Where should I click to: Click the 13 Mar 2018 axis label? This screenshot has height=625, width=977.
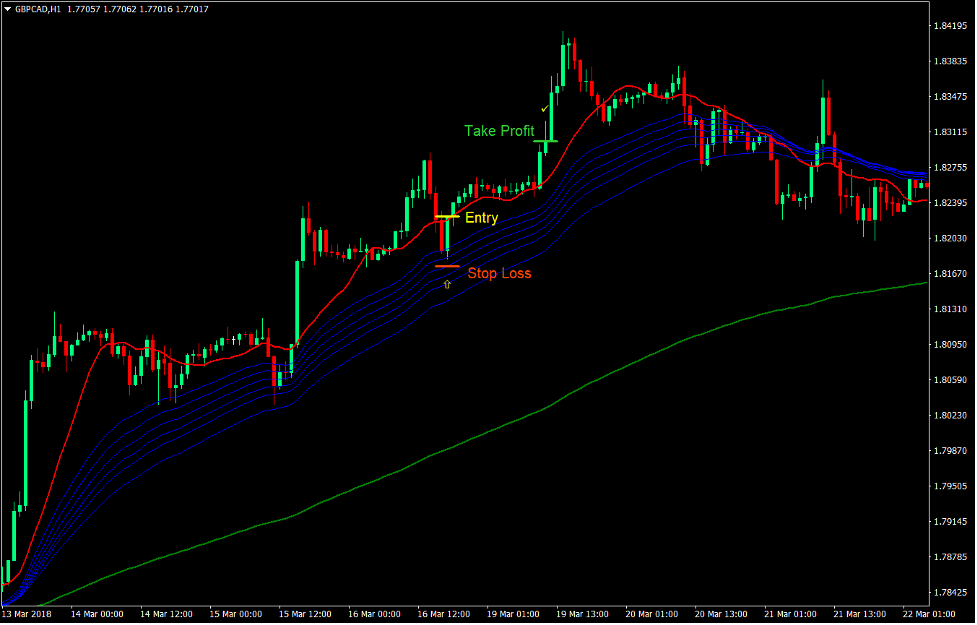[x=27, y=615]
